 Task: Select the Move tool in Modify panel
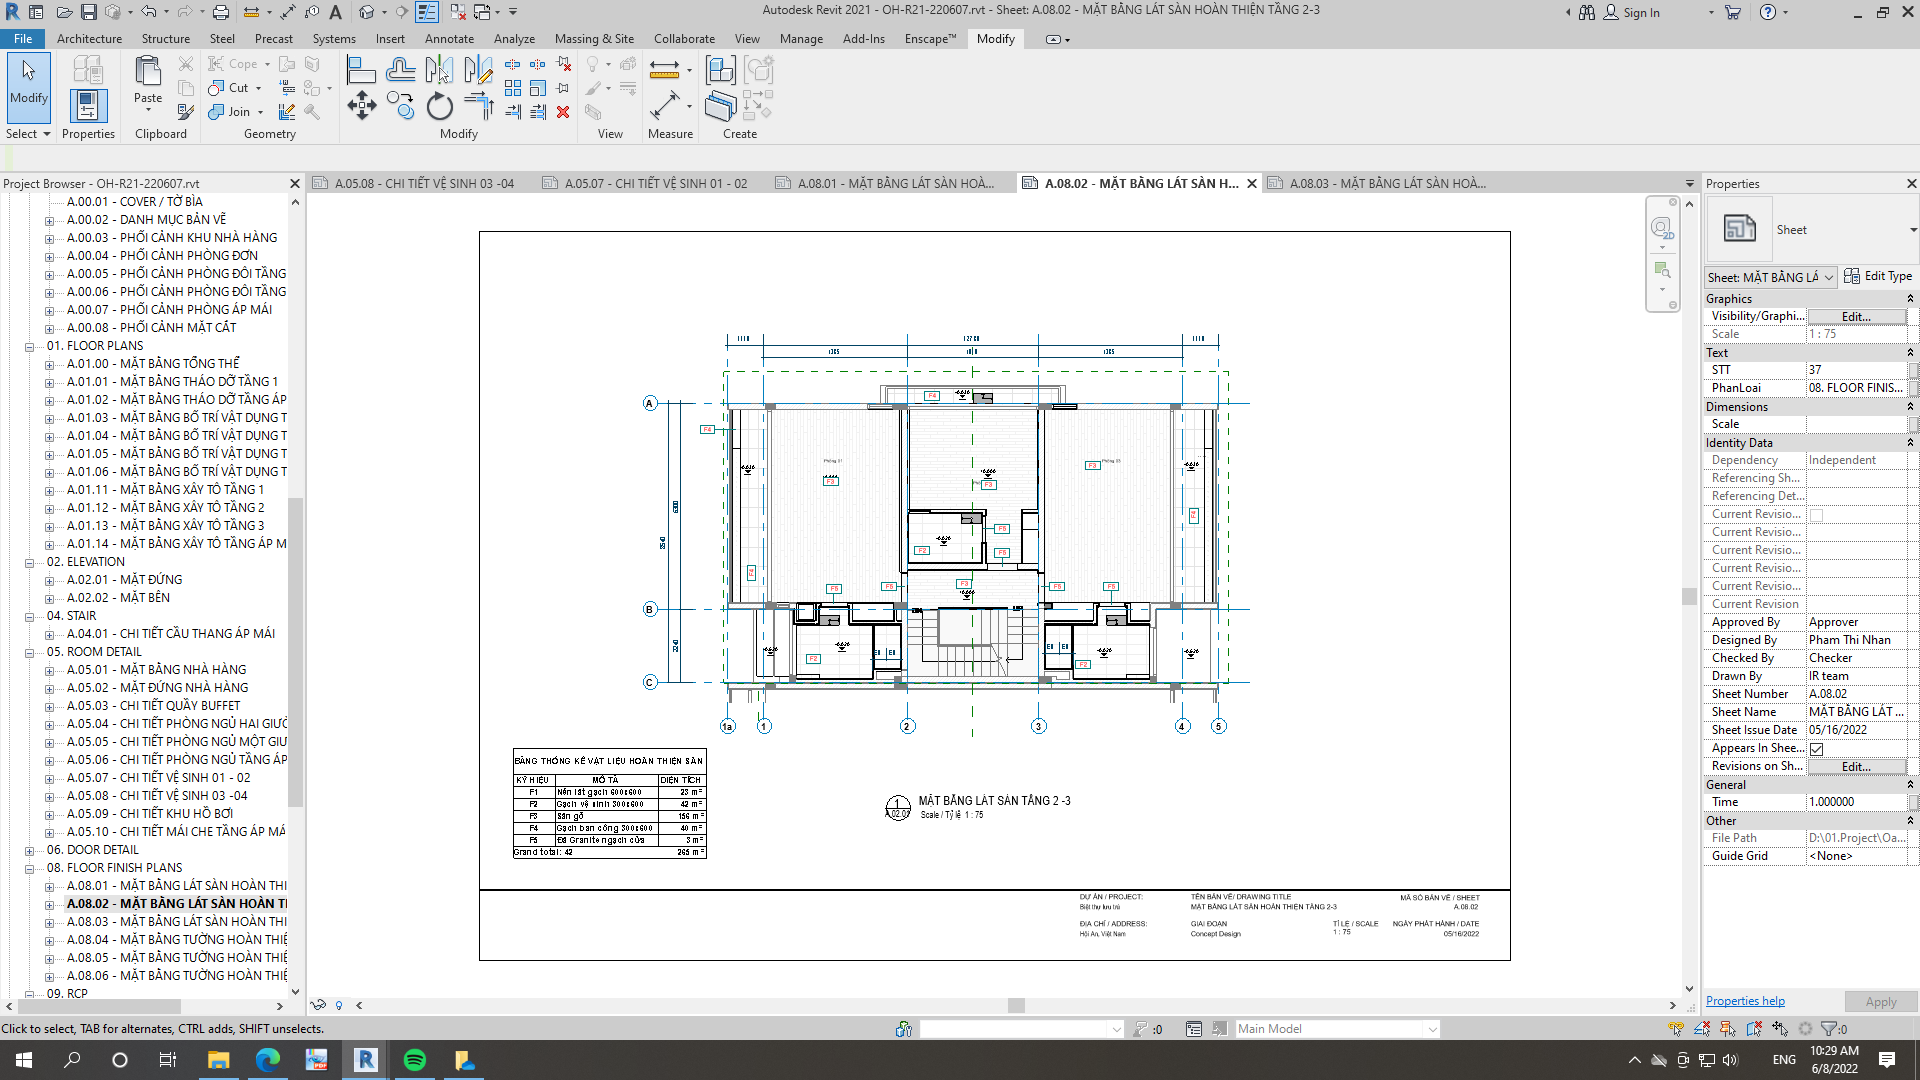[x=361, y=106]
